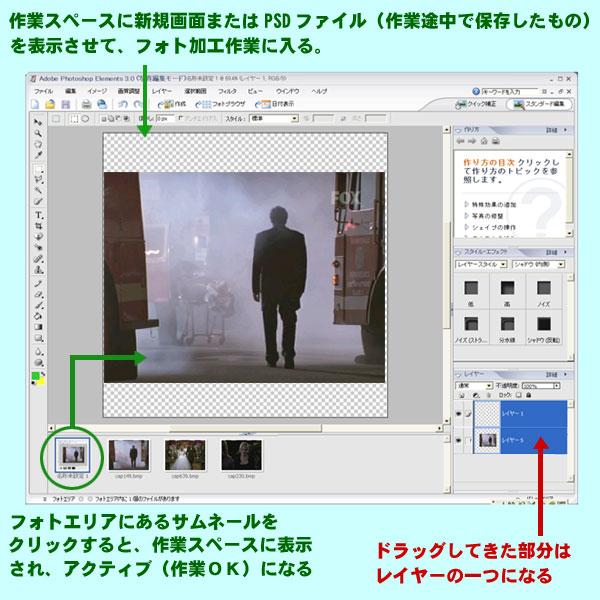Select the Hand tool
The image size is (600, 600).
point(38,144)
